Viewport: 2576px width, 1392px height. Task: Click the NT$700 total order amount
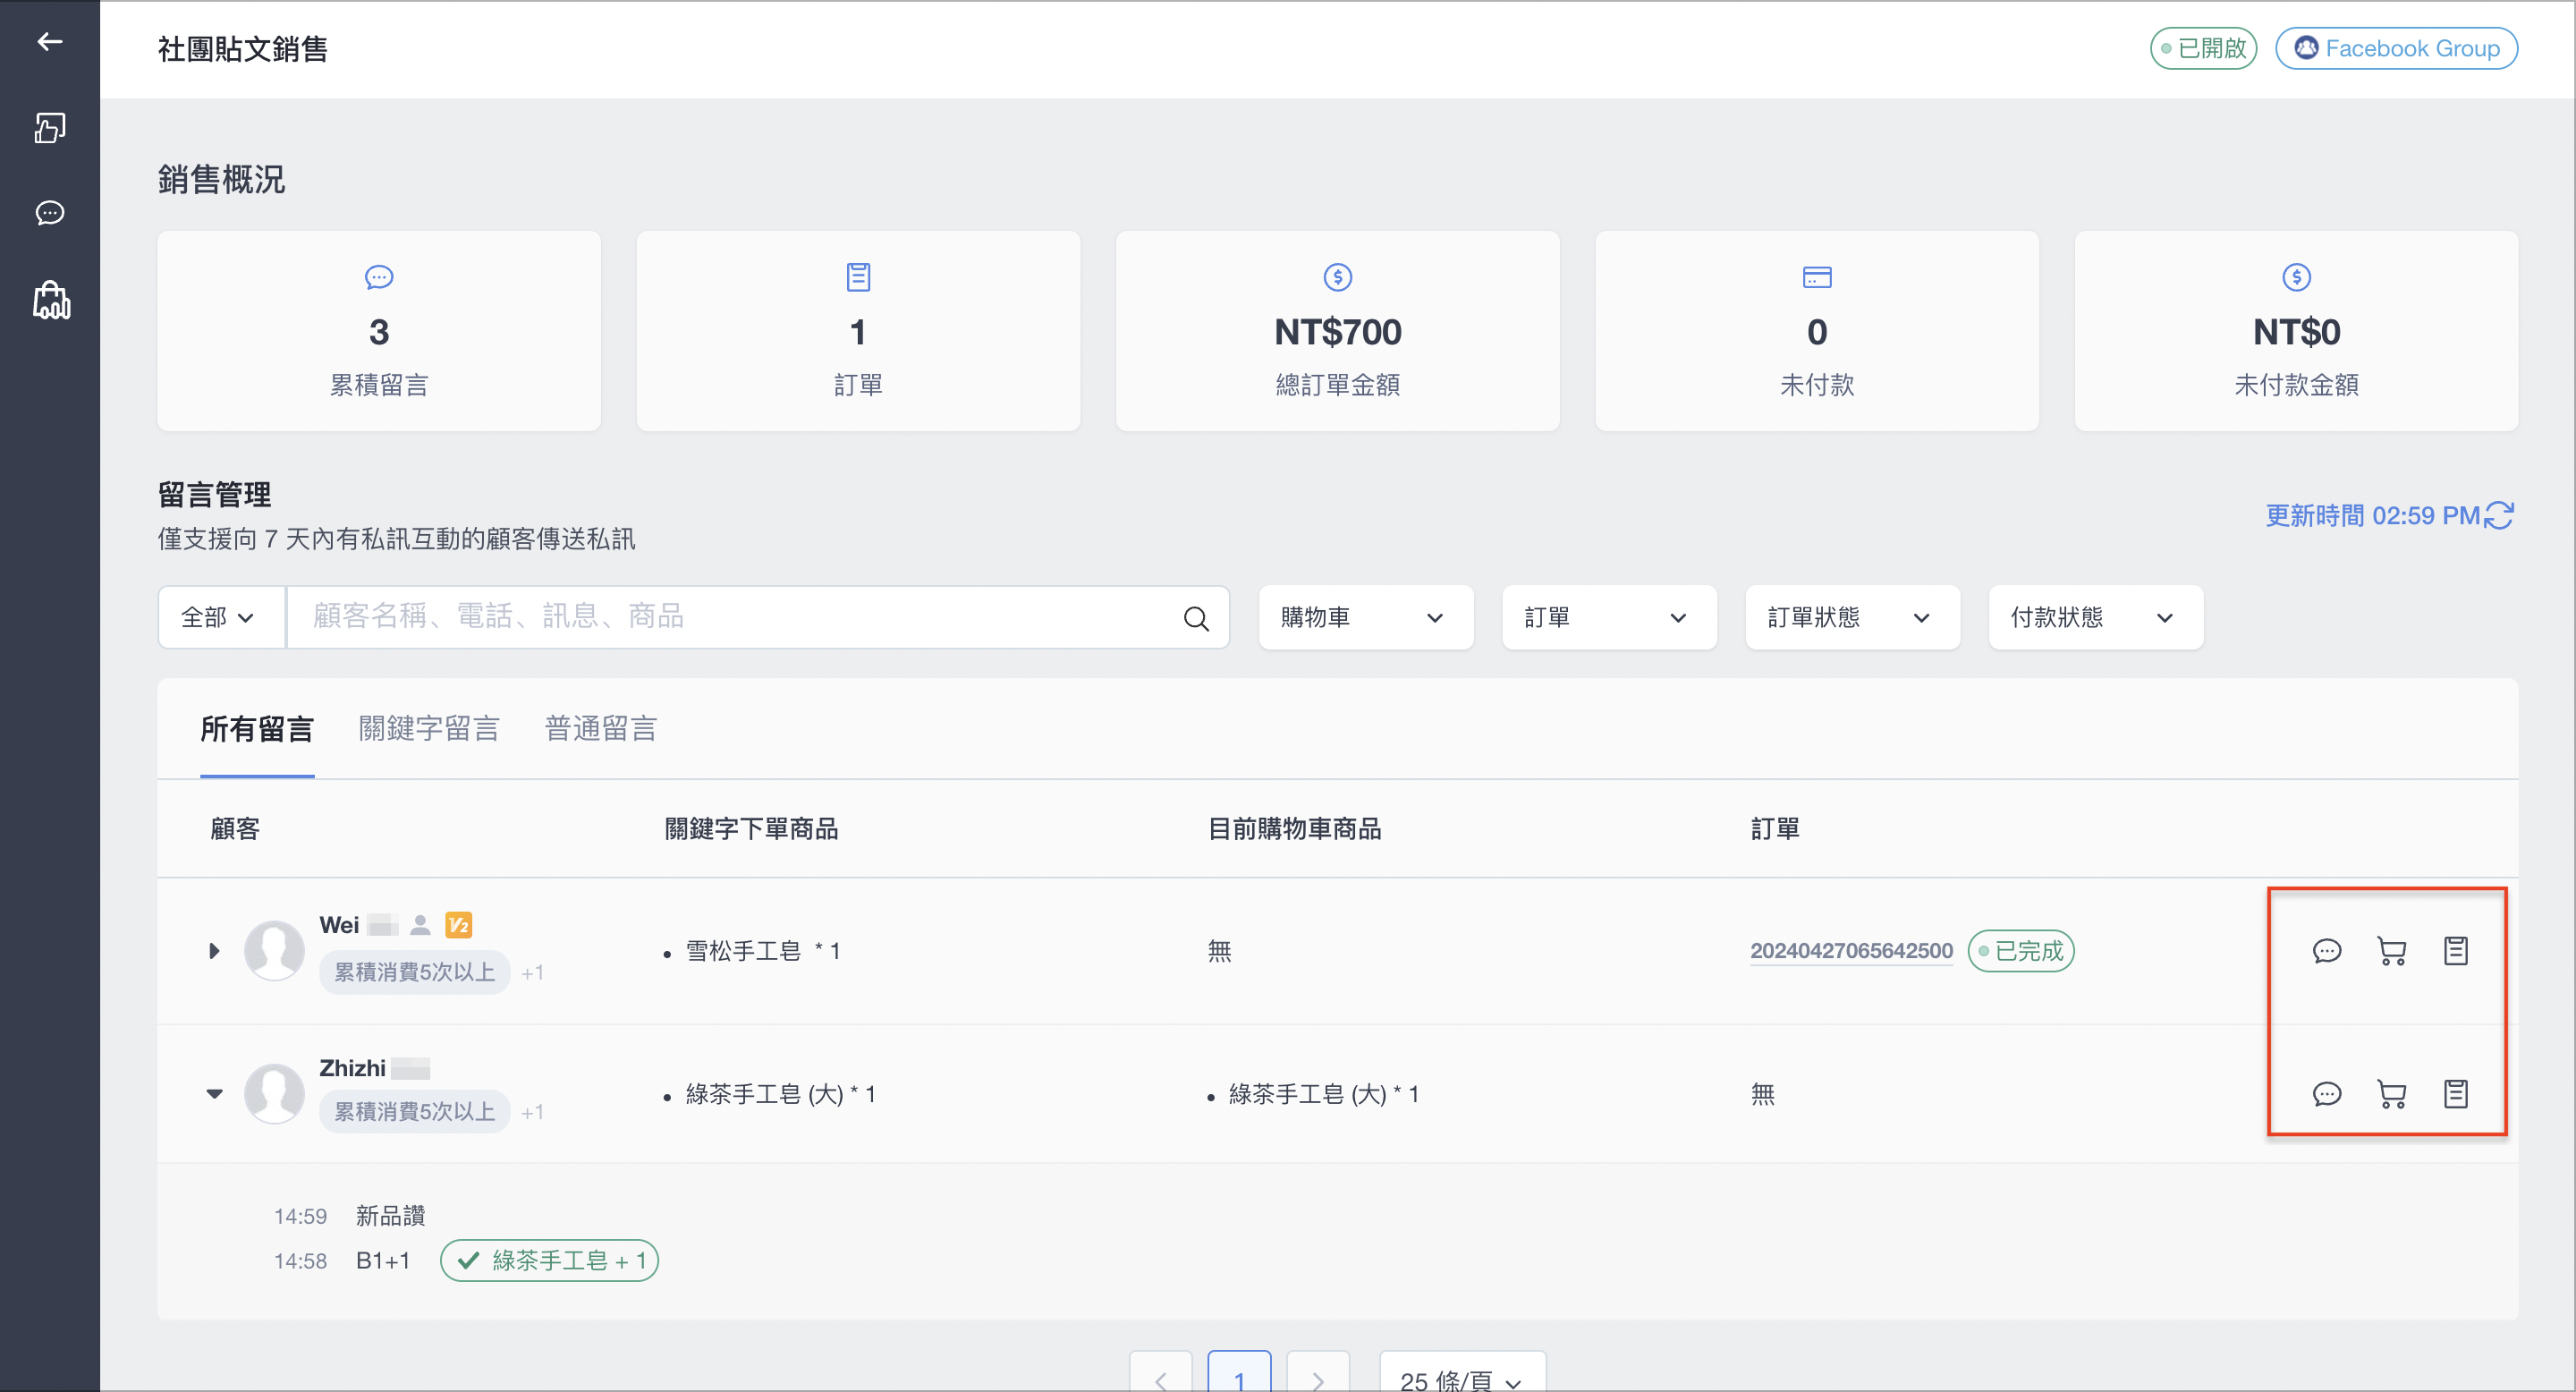point(1337,332)
